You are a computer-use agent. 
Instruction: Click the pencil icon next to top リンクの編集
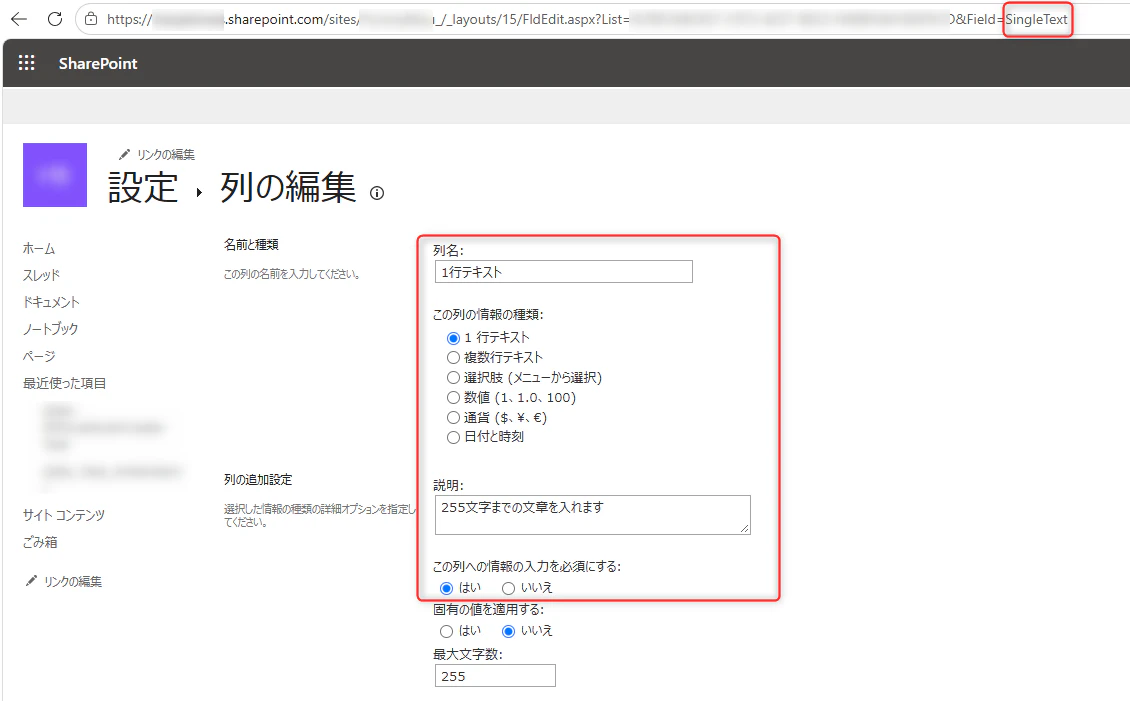tap(125, 154)
